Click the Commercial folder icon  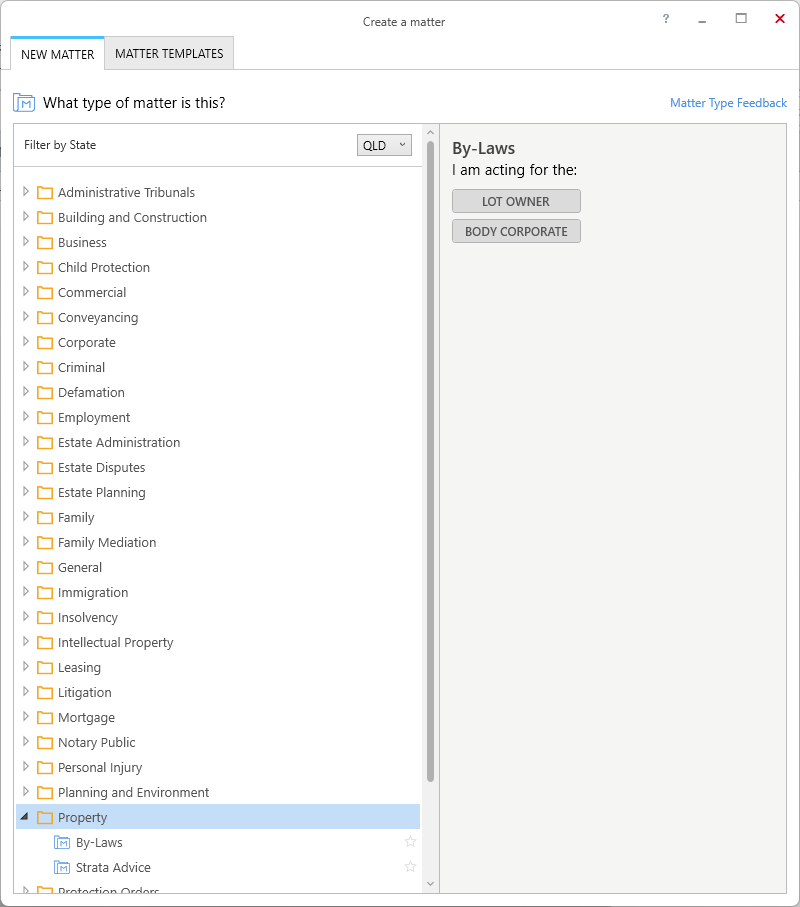pyautogui.click(x=45, y=292)
